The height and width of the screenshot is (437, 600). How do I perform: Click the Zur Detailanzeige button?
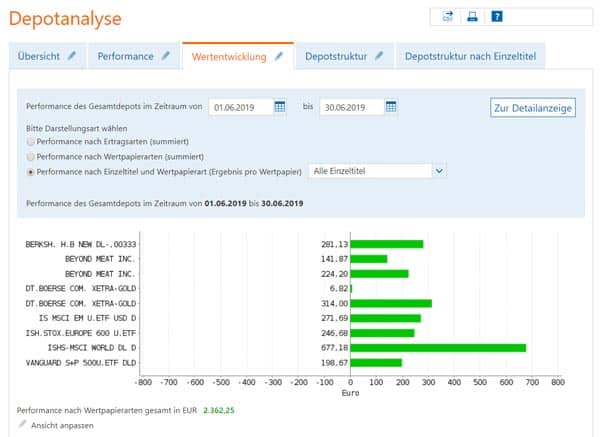coord(533,108)
